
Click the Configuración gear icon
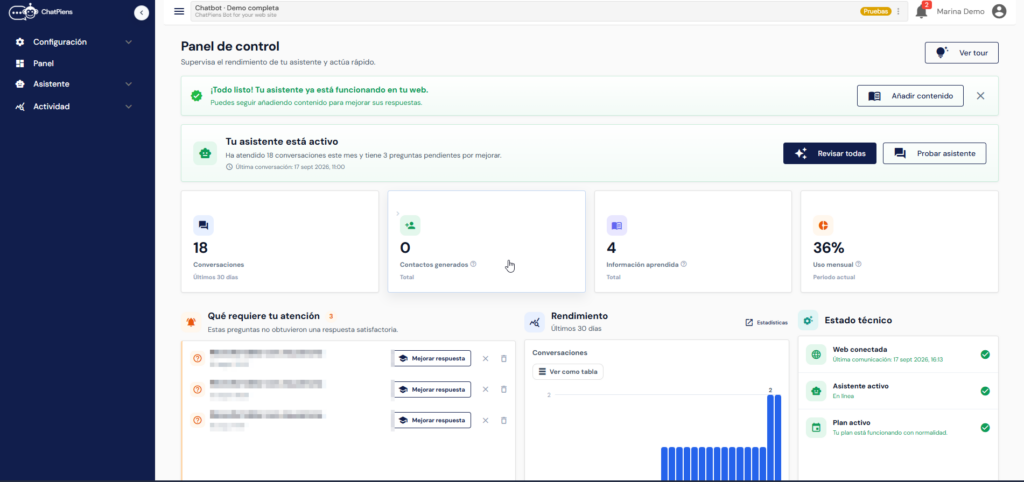(20, 42)
